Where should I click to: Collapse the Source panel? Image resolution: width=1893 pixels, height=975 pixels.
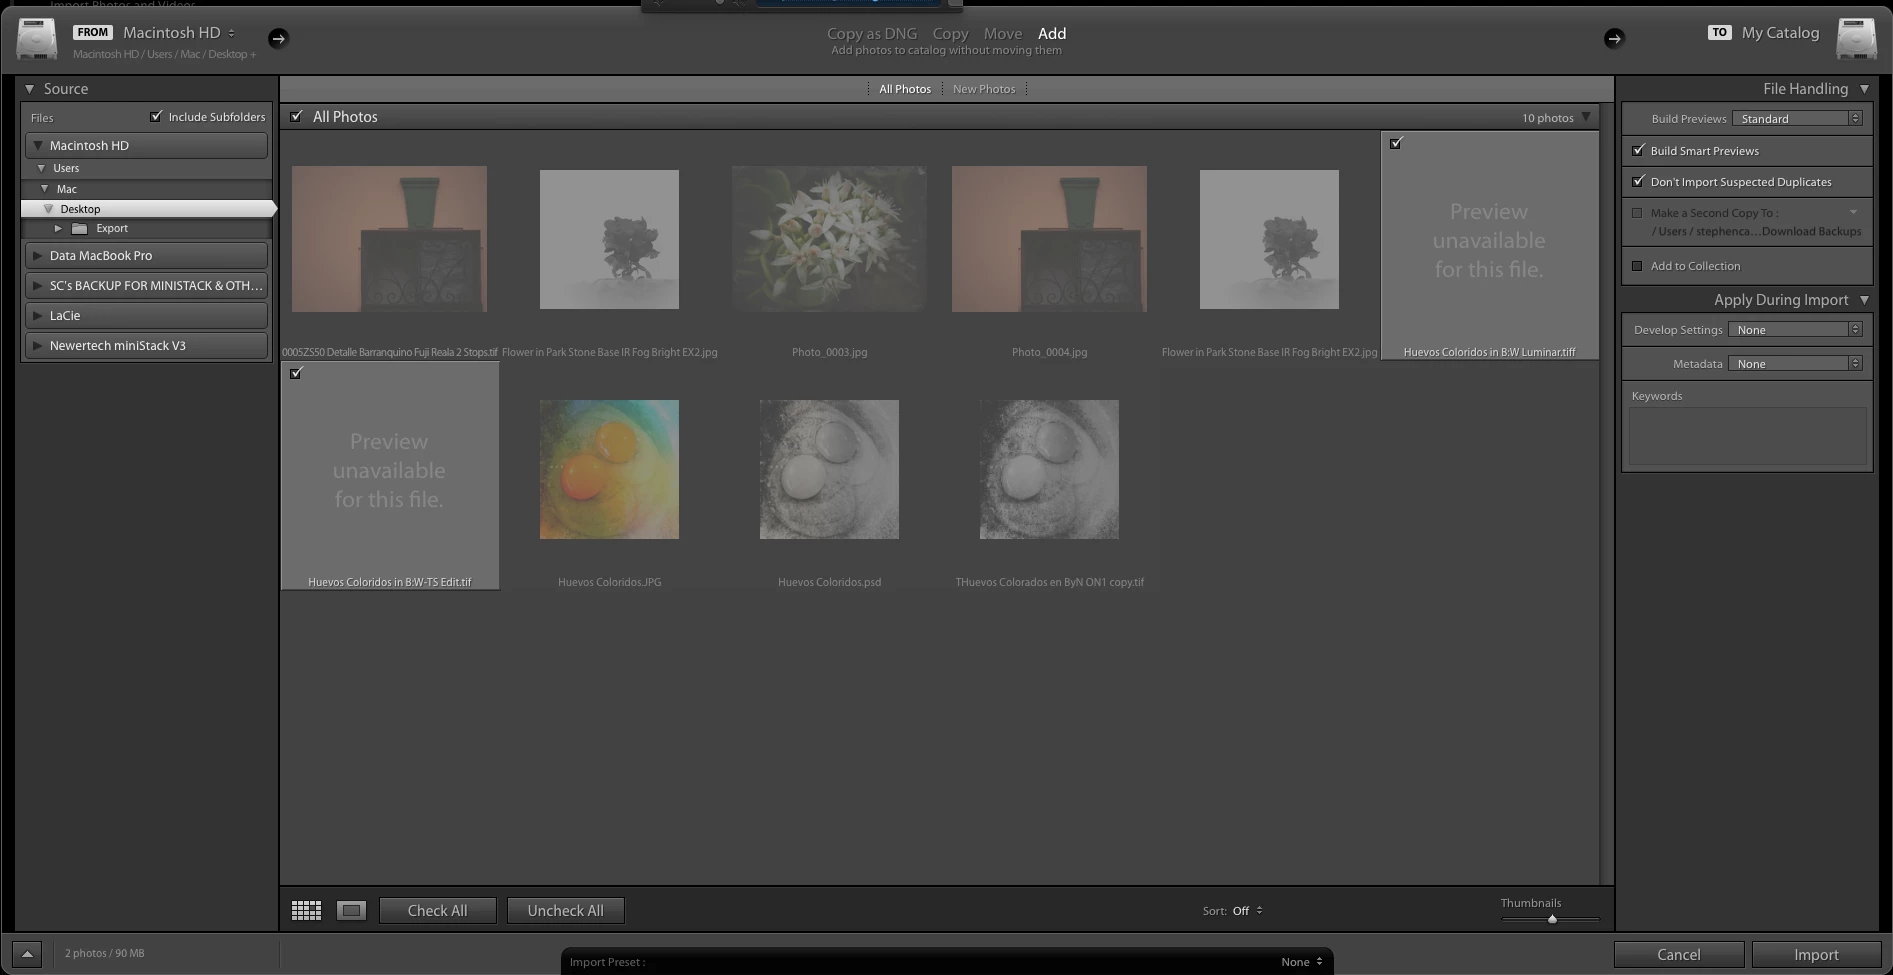(30, 89)
